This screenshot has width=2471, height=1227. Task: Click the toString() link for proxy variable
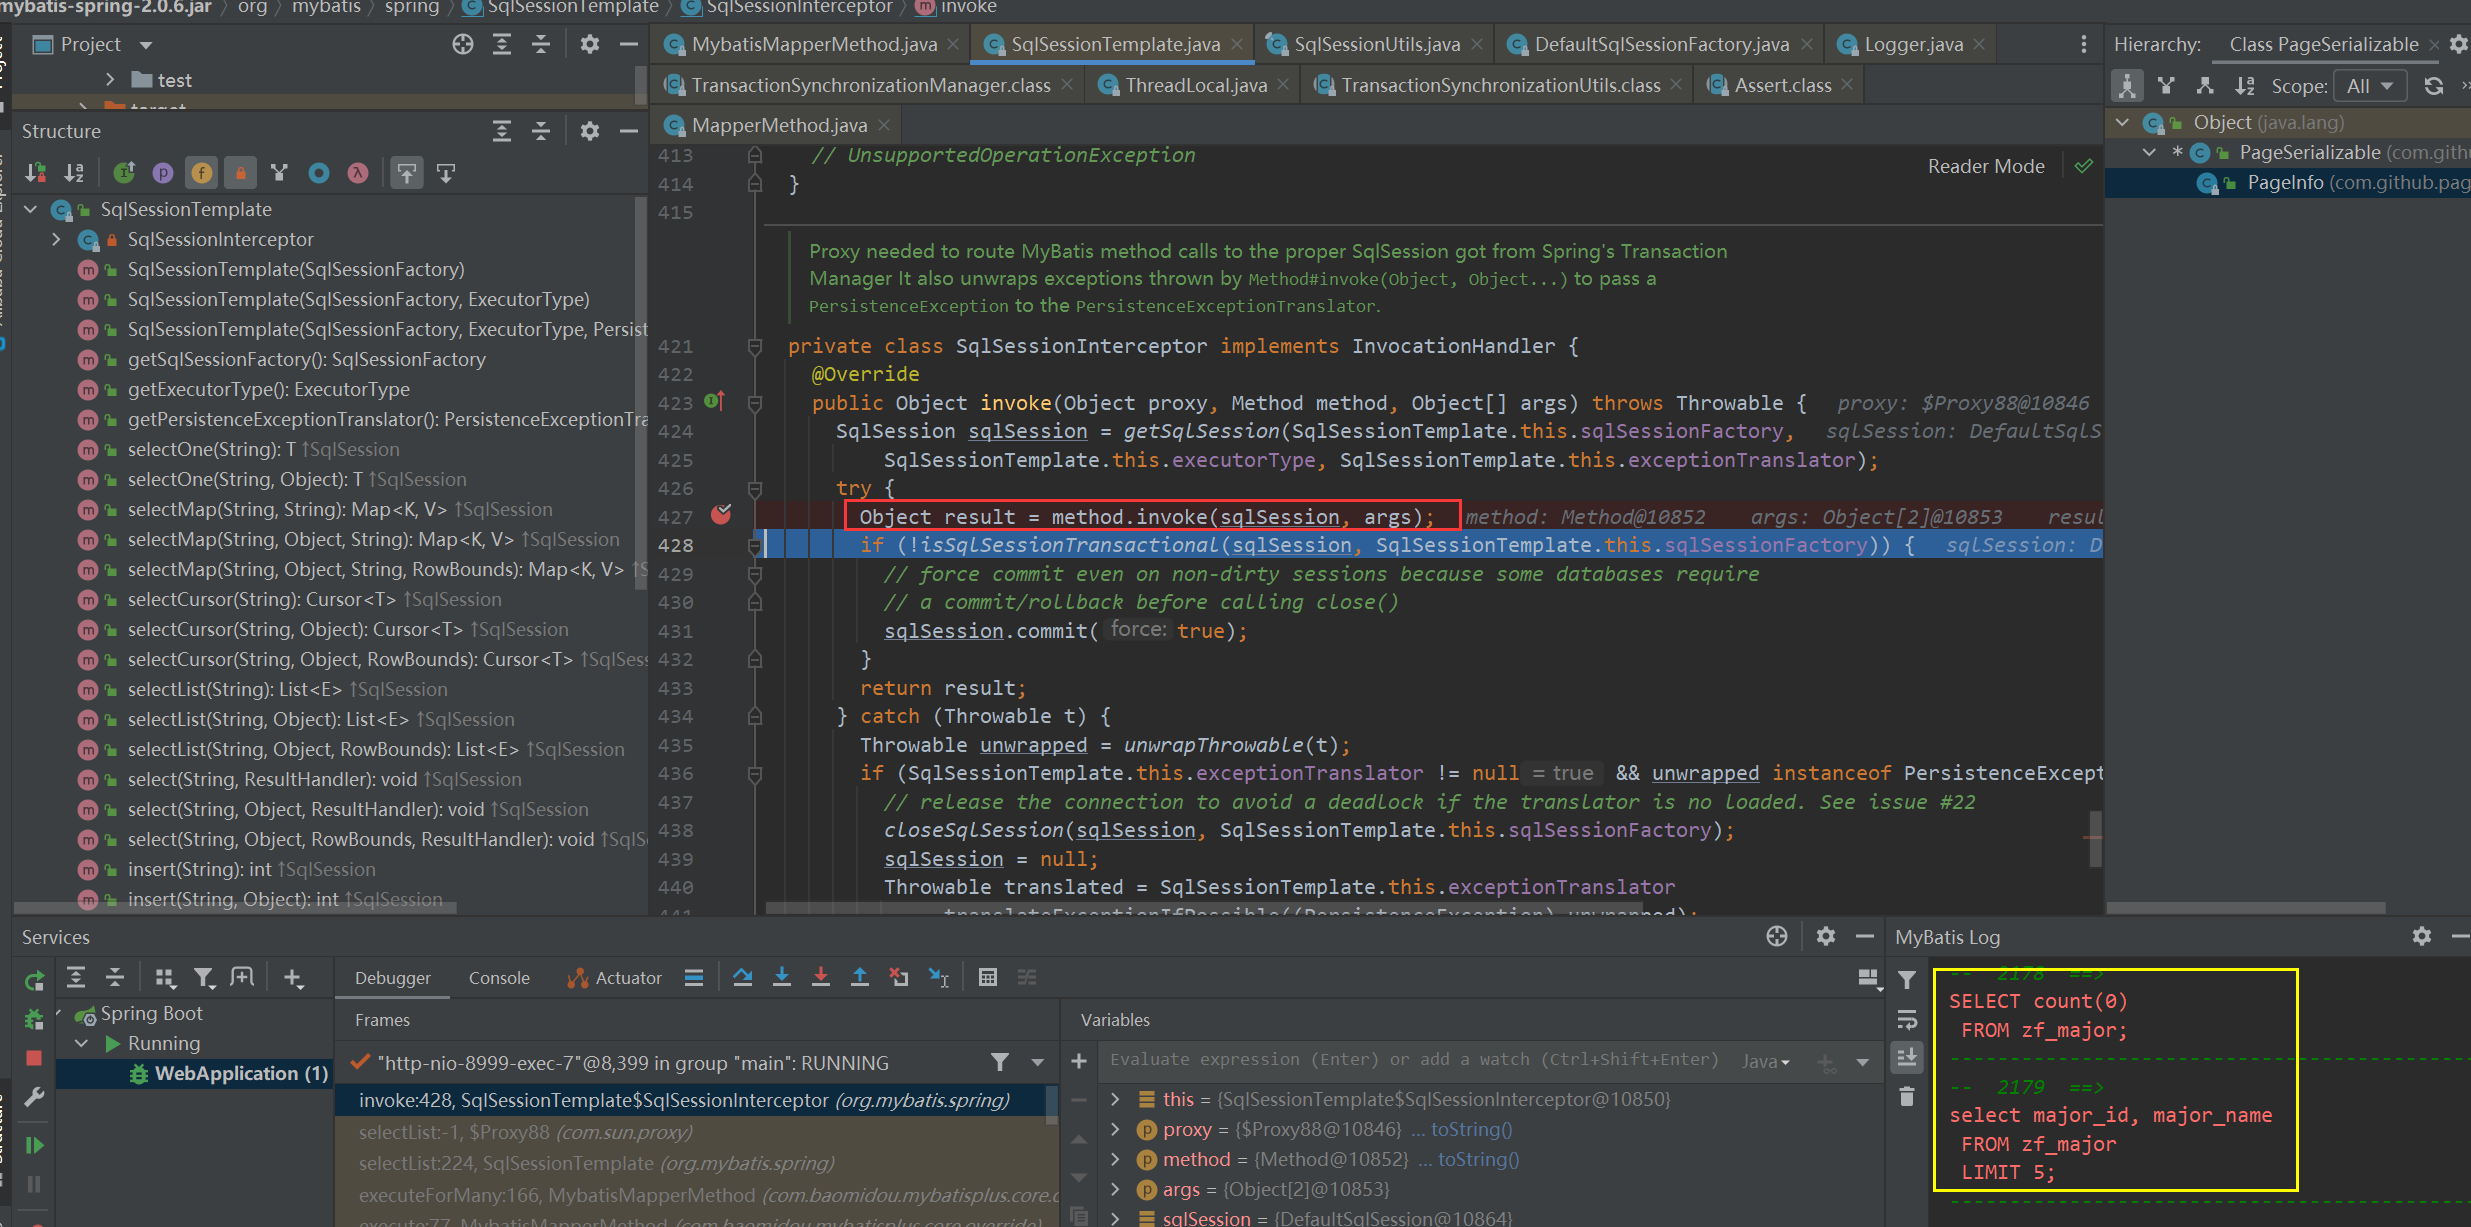tap(1471, 1129)
